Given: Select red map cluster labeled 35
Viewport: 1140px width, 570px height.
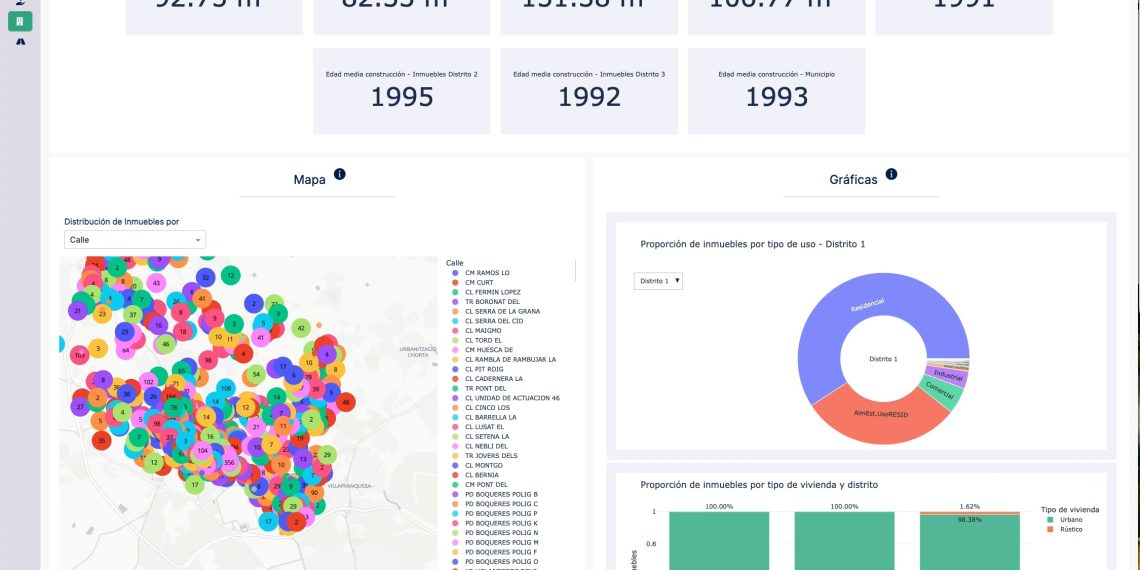Looking at the screenshot, I should click(102, 440).
